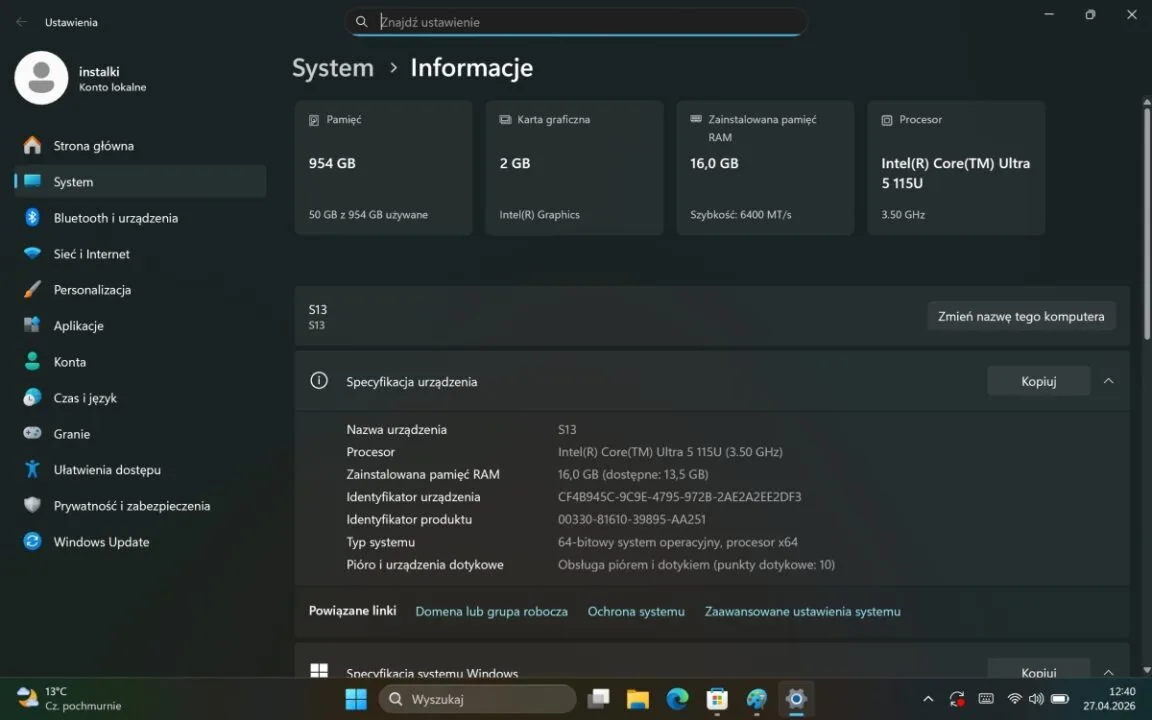Open Zaawansowane ustawienia systemu link

point(802,611)
